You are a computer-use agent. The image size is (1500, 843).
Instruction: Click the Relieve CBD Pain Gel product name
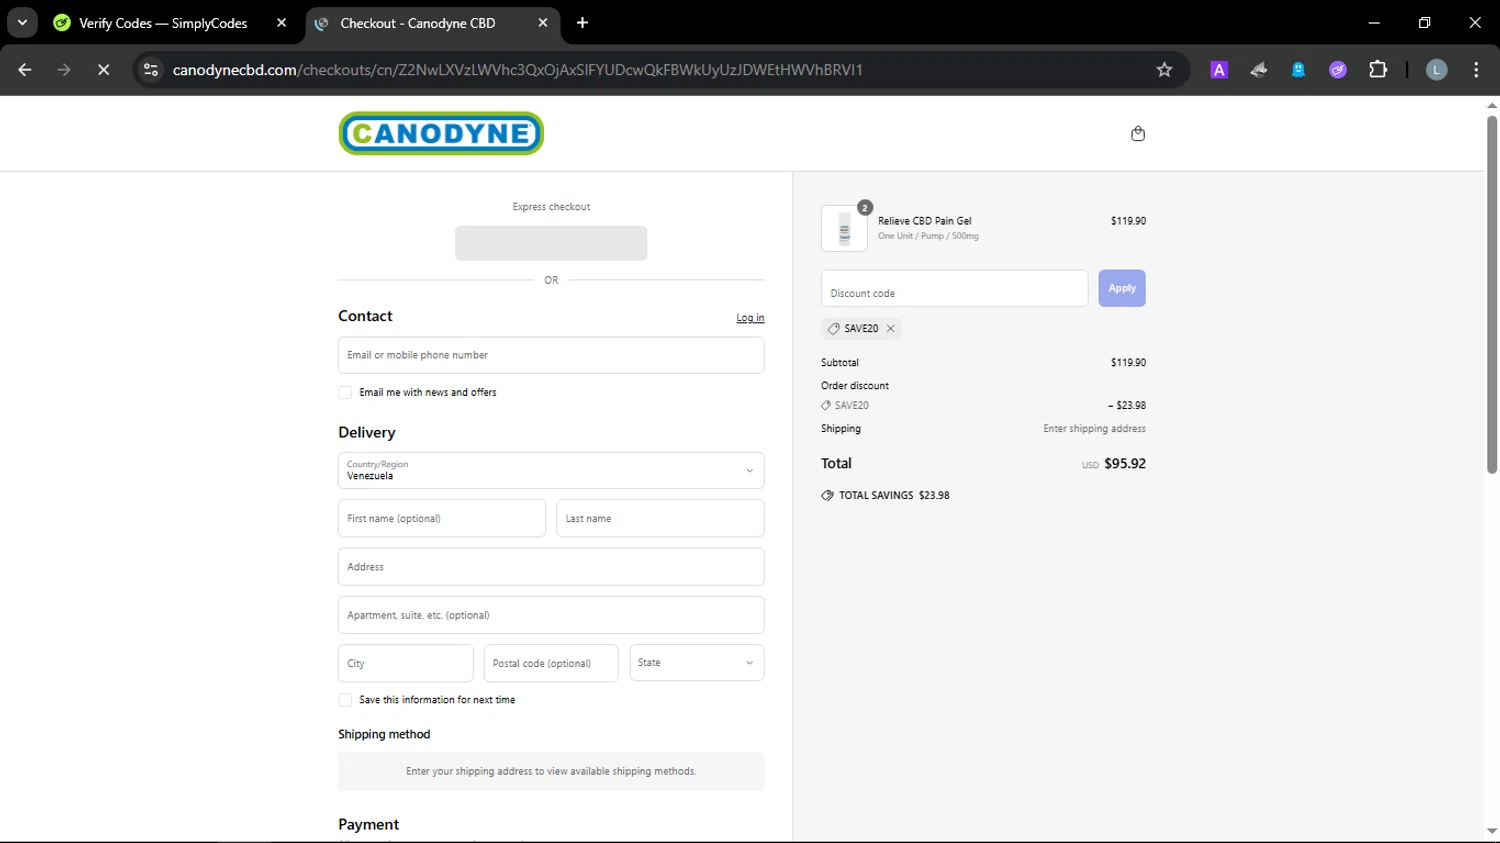[x=924, y=221]
